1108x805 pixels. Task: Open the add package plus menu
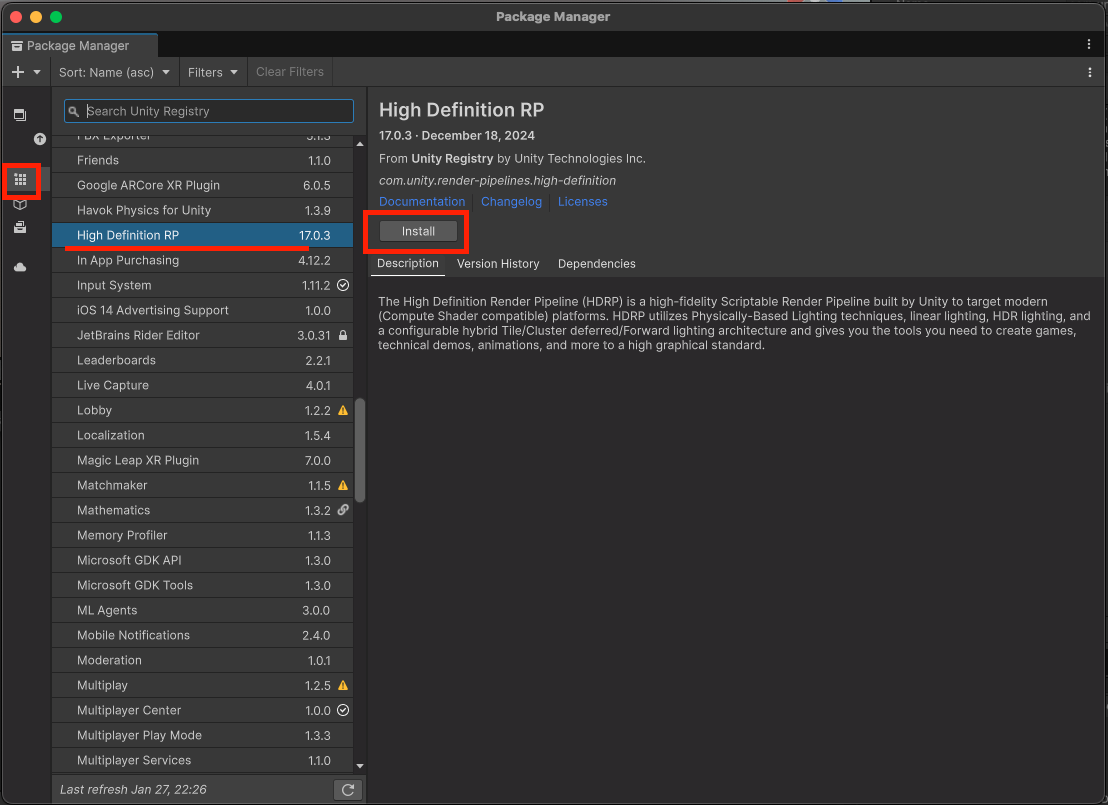[25, 71]
